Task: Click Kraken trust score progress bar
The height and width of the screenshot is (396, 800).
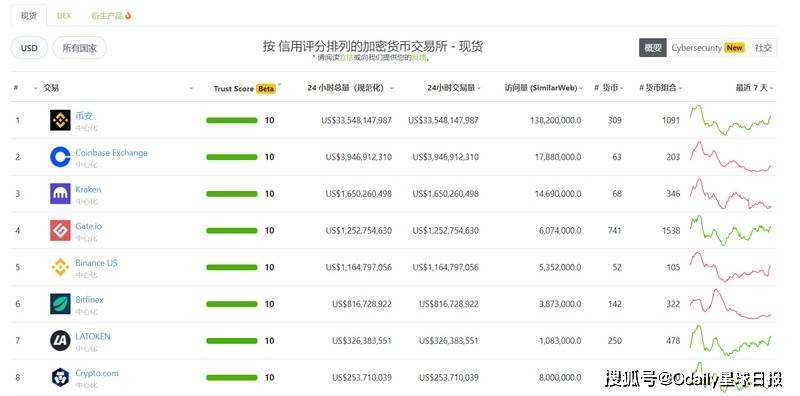Action: click(x=232, y=194)
